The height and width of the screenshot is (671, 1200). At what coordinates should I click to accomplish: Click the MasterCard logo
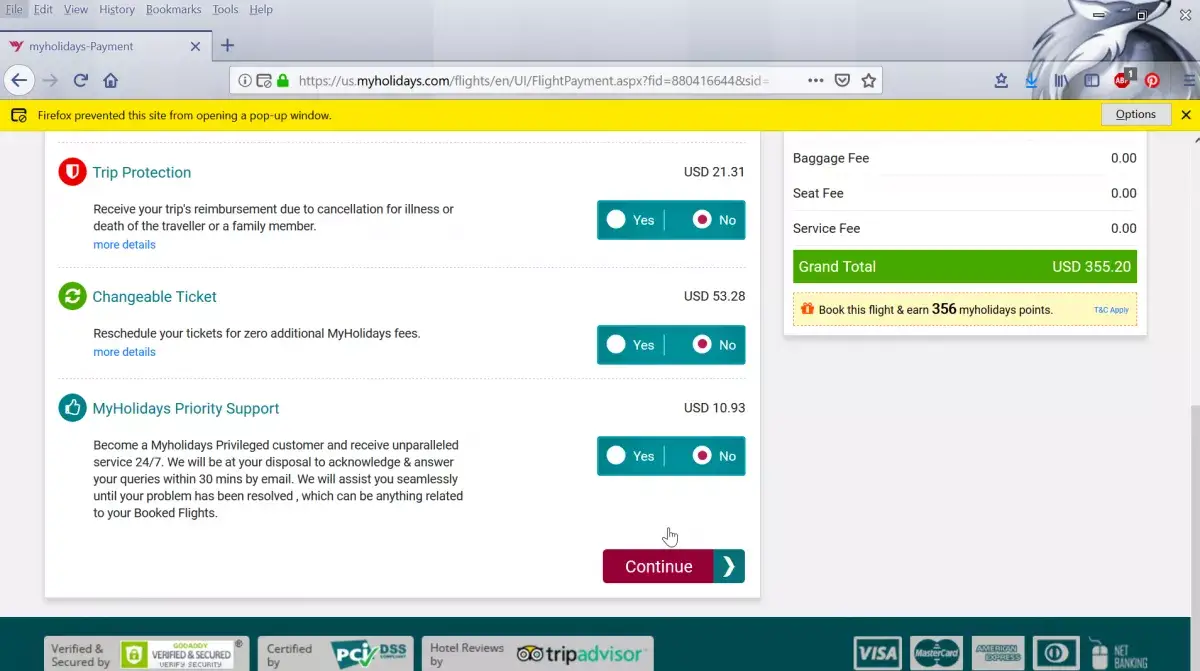click(937, 654)
